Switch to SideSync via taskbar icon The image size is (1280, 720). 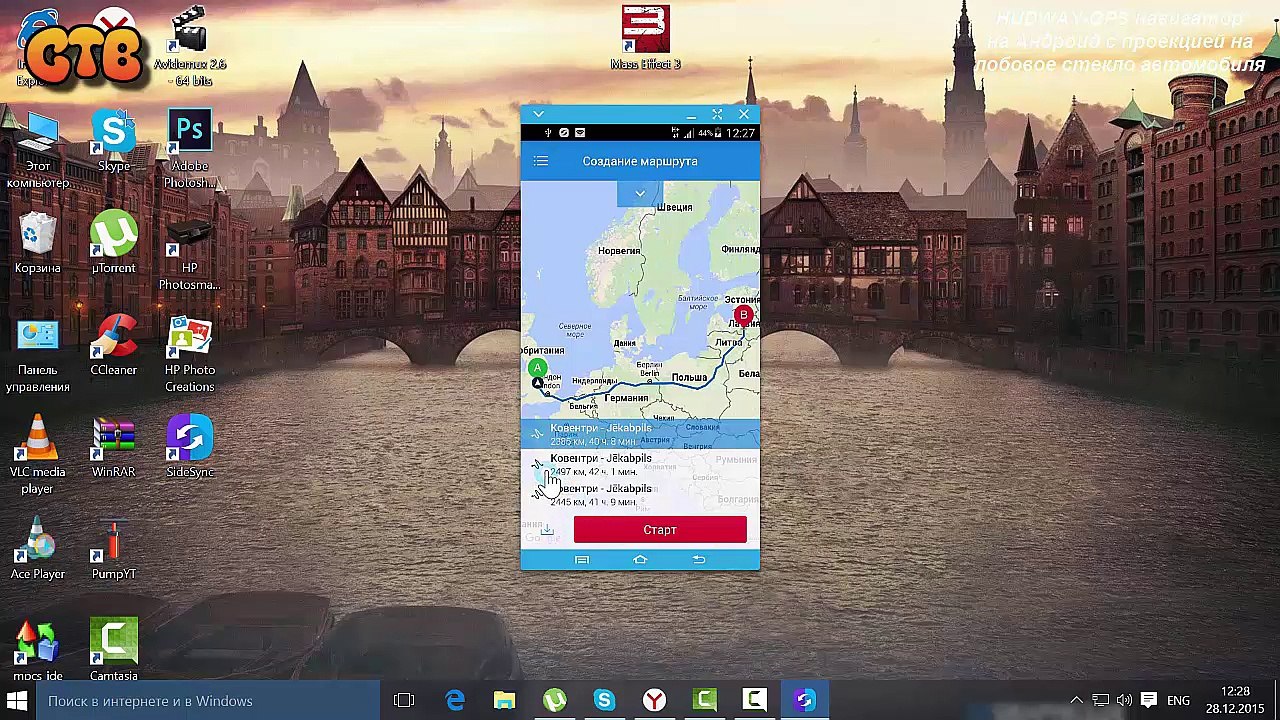[x=804, y=701]
